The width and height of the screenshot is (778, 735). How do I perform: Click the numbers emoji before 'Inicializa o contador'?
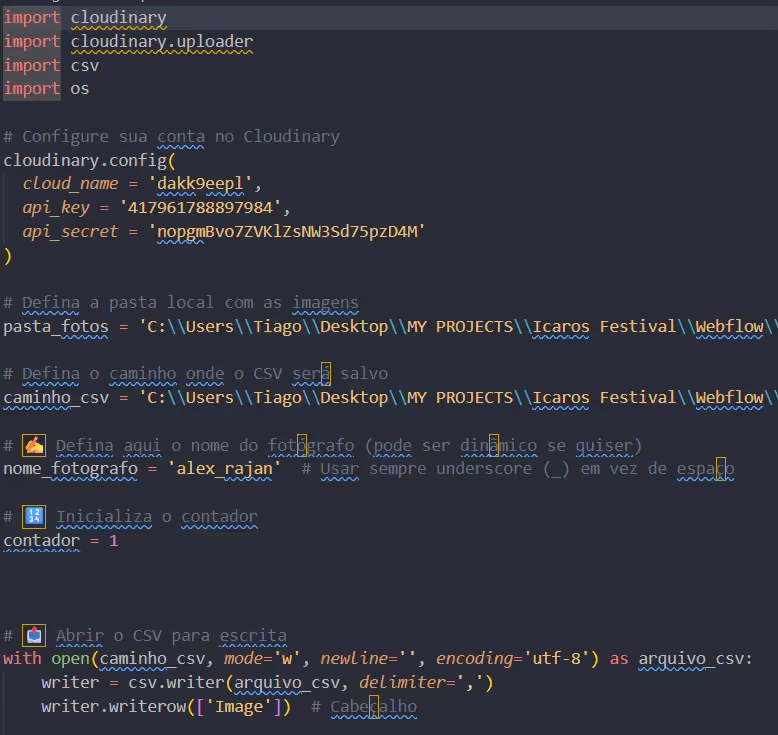34,516
